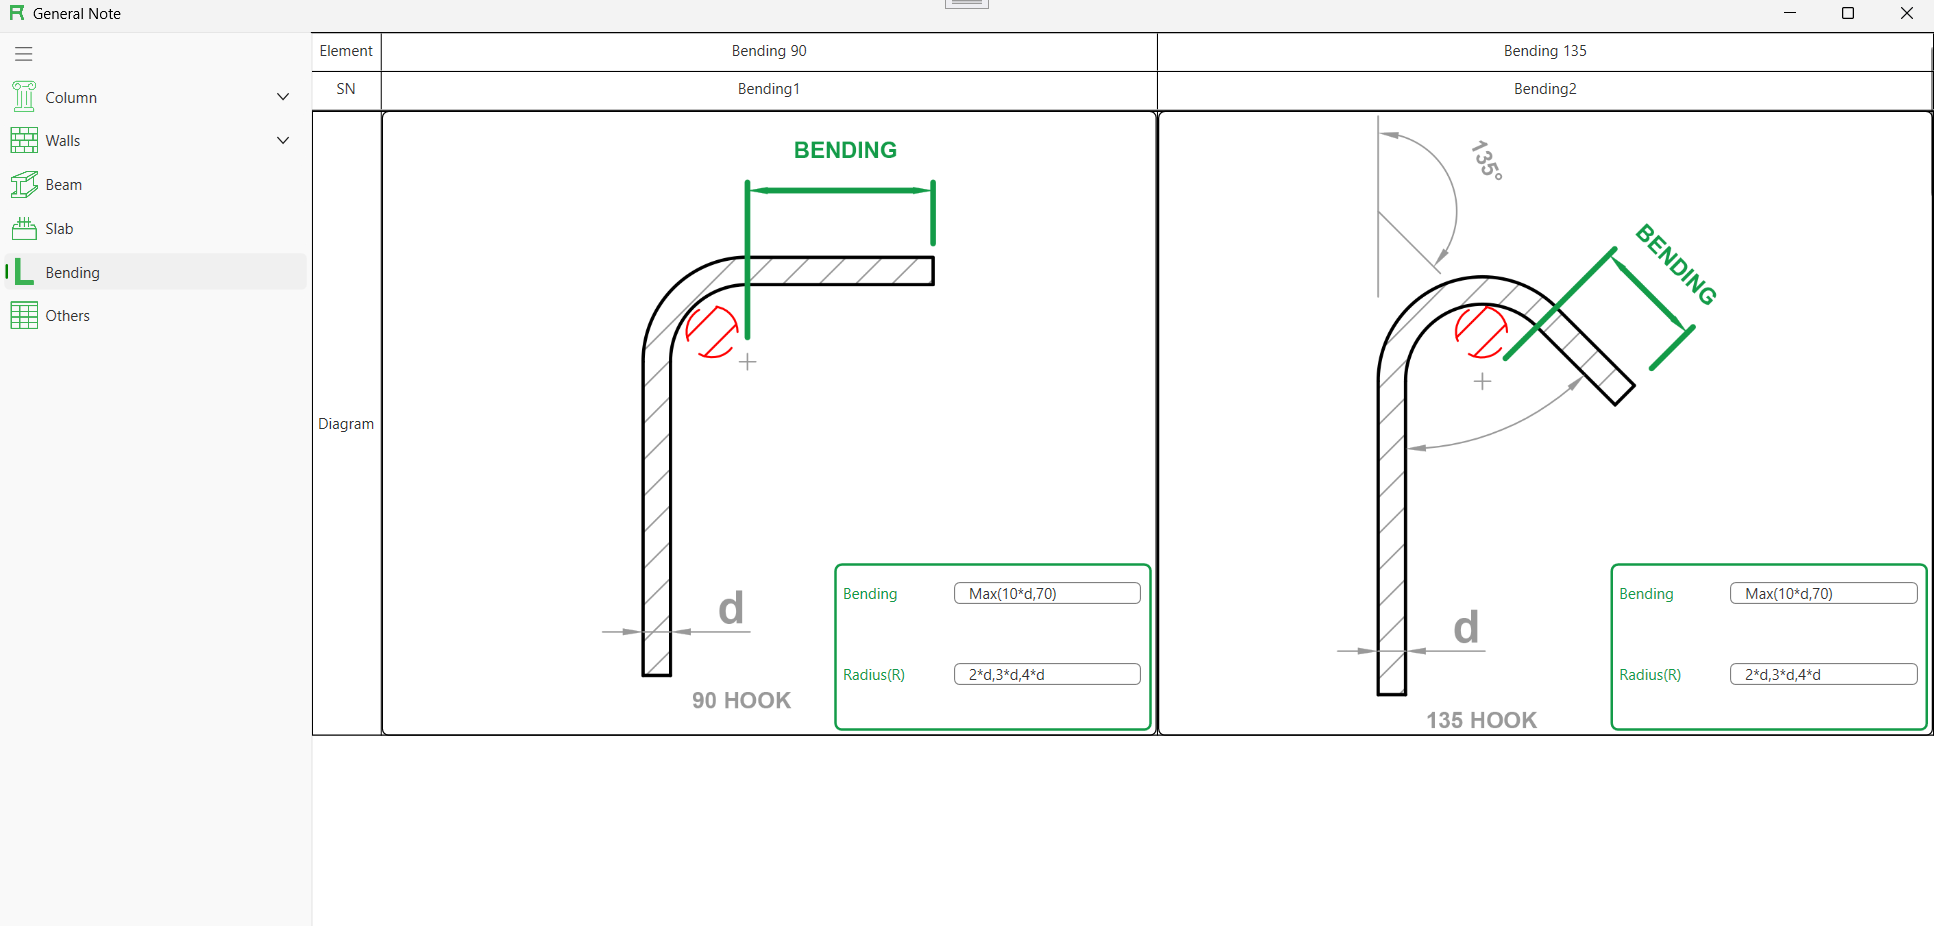Click the 90 HOOK diagram image
Image resolution: width=1934 pixels, height=926 pixels.
pos(700,420)
